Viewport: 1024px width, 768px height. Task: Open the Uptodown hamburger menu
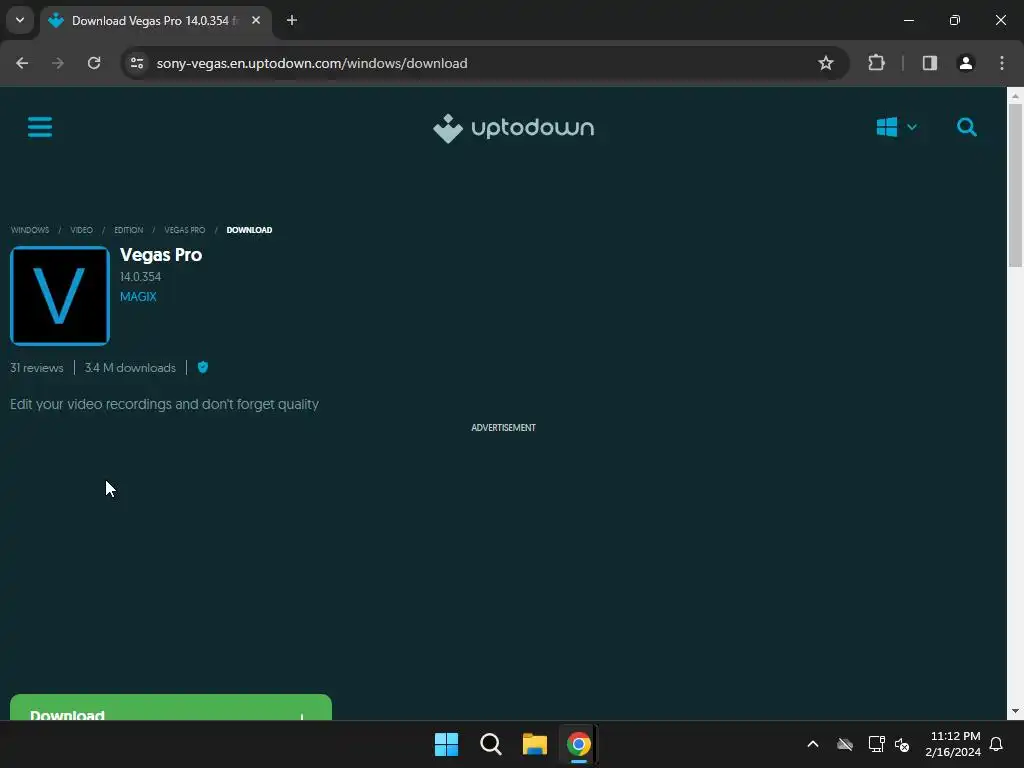click(x=40, y=127)
